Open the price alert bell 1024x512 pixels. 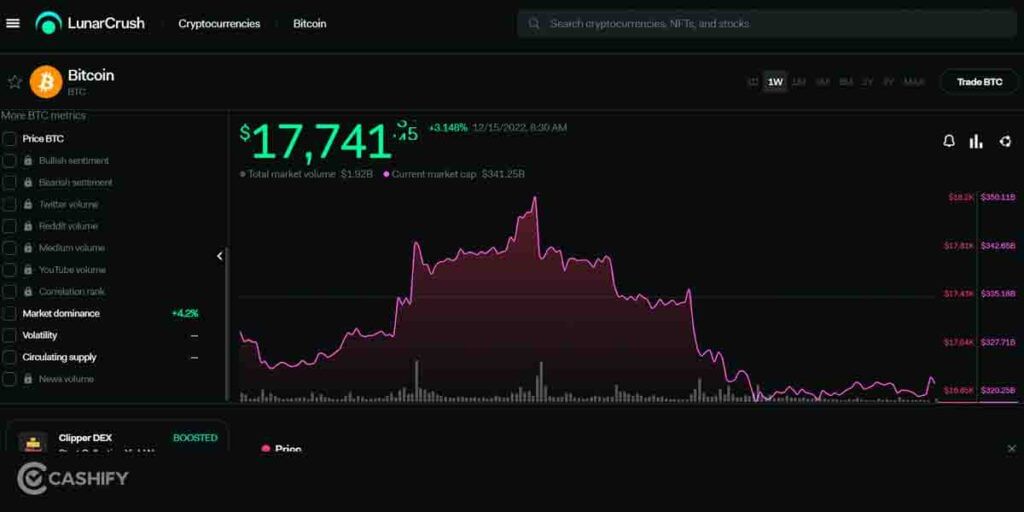point(949,141)
